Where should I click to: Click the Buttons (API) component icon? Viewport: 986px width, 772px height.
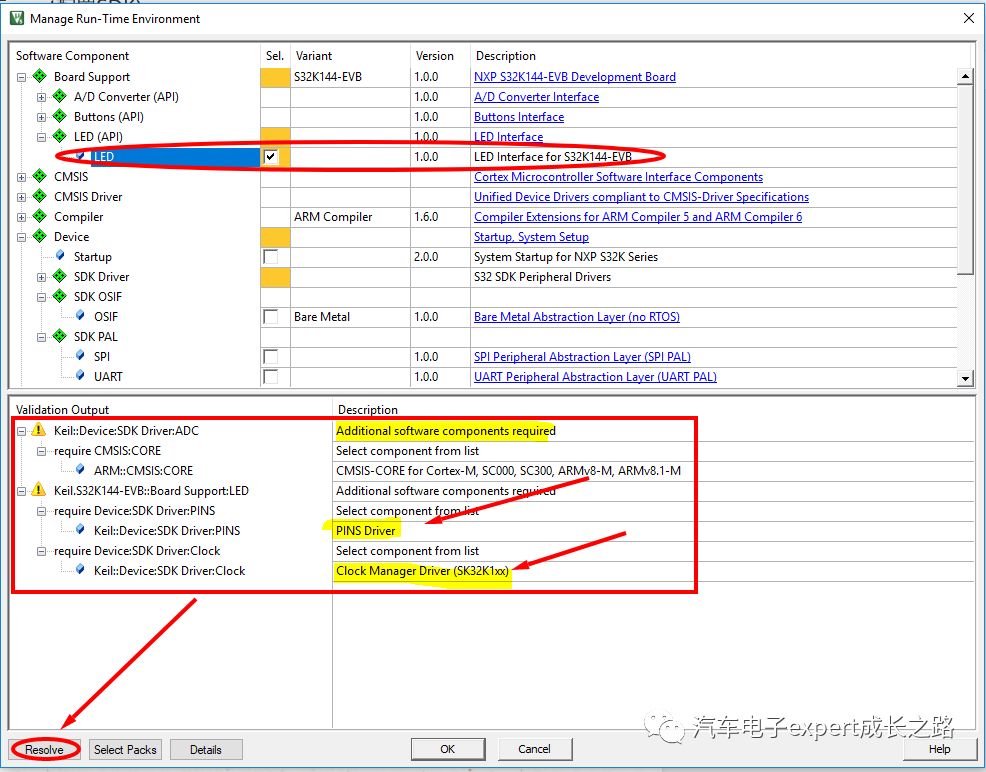tap(60, 116)
